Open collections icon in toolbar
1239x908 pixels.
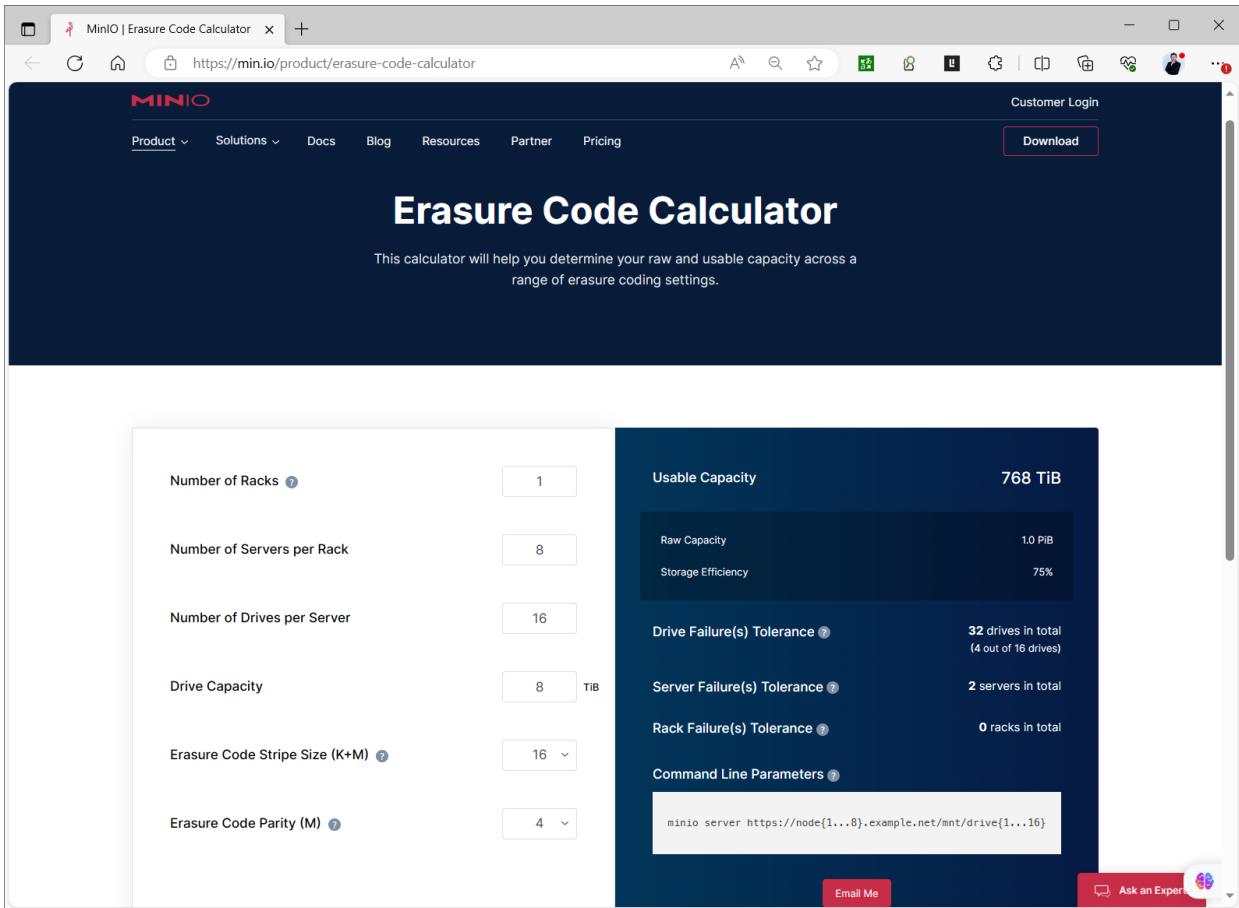click(x=1084, y=63)
